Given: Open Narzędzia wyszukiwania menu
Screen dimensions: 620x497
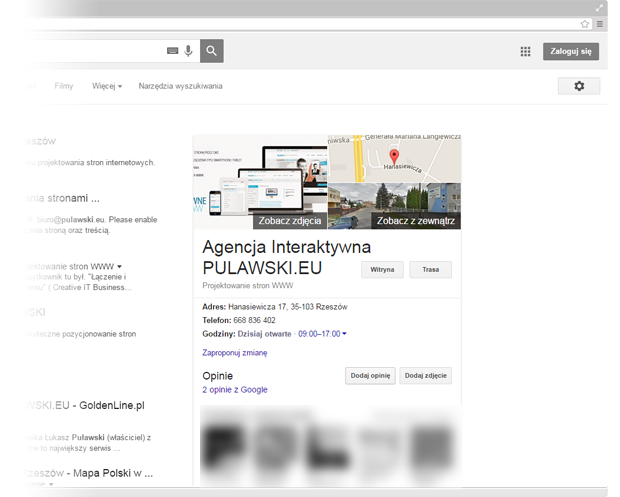Looking at the screenshot, I should click(180, 86).
